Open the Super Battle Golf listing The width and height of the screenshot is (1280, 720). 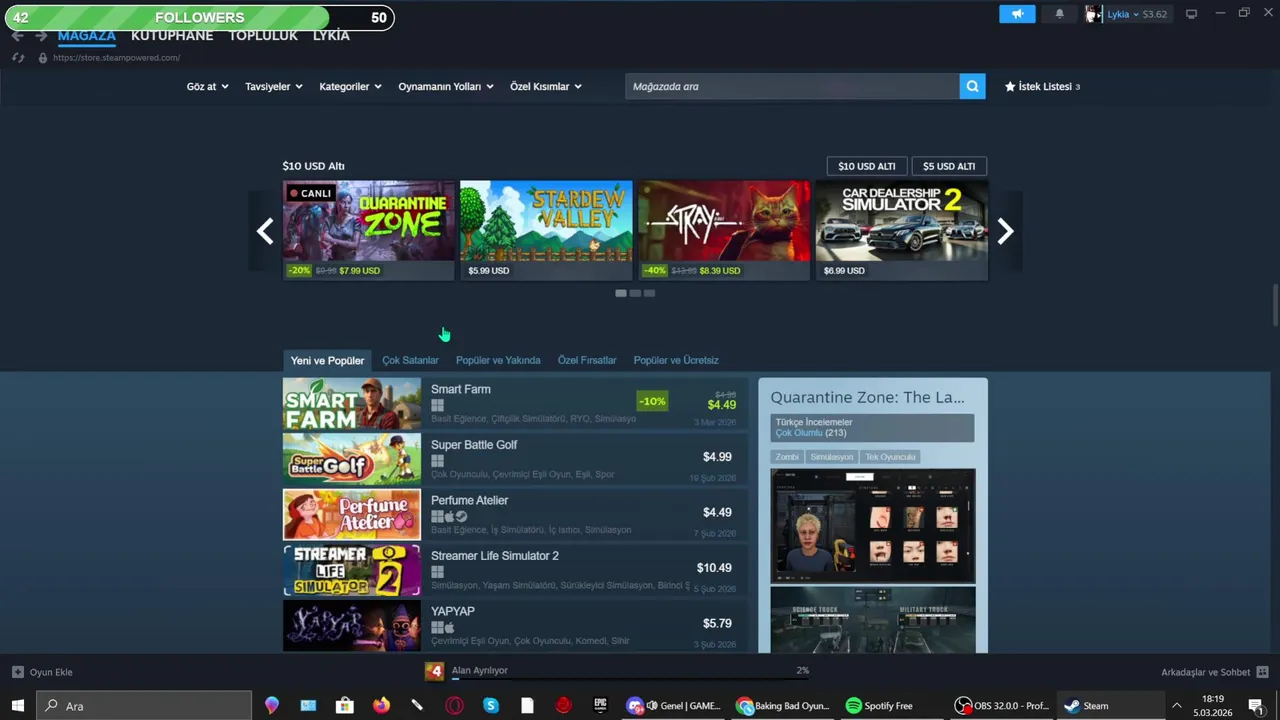515,459
